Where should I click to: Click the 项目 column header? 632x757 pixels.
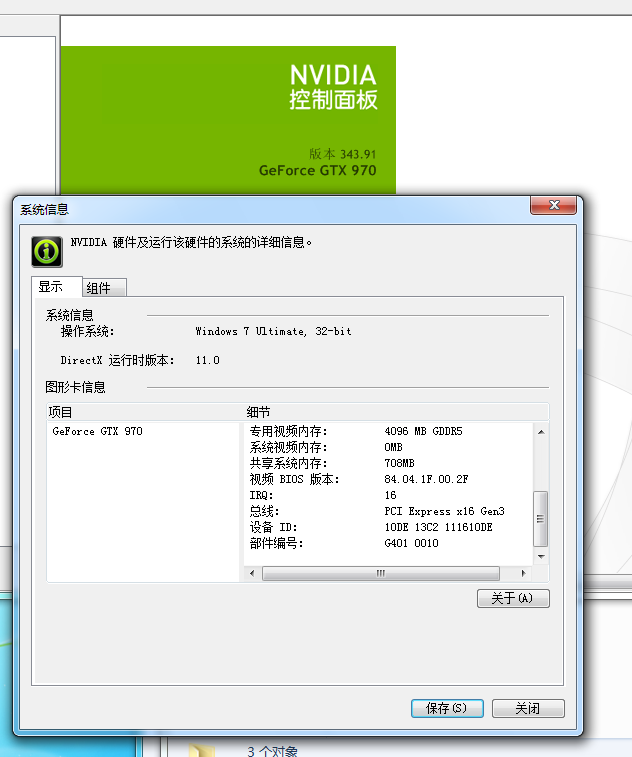pos(143,412)
